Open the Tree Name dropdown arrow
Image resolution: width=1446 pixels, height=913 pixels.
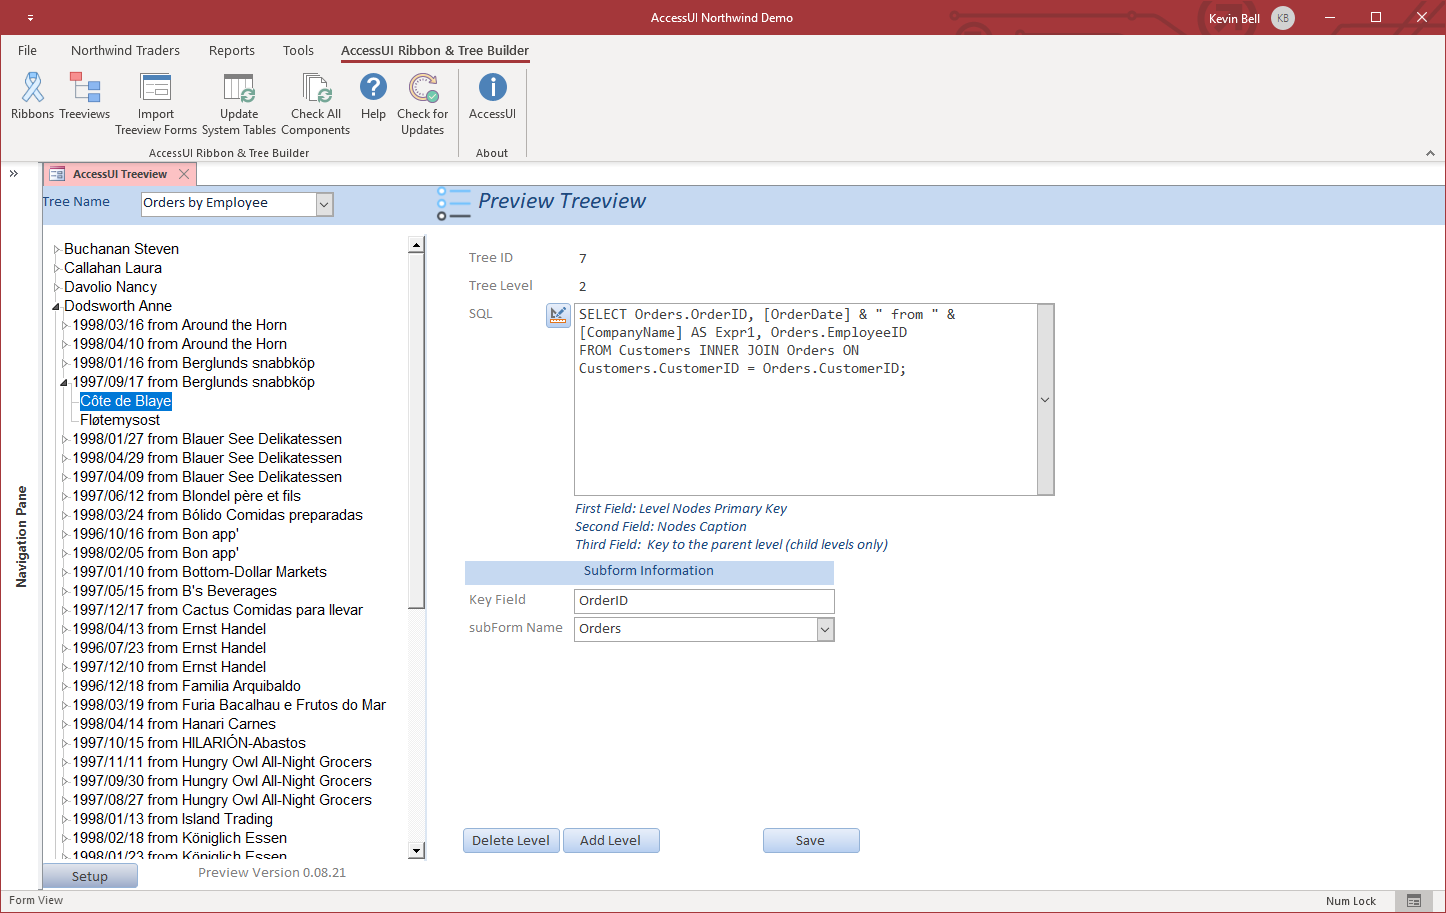coord(324,204)
